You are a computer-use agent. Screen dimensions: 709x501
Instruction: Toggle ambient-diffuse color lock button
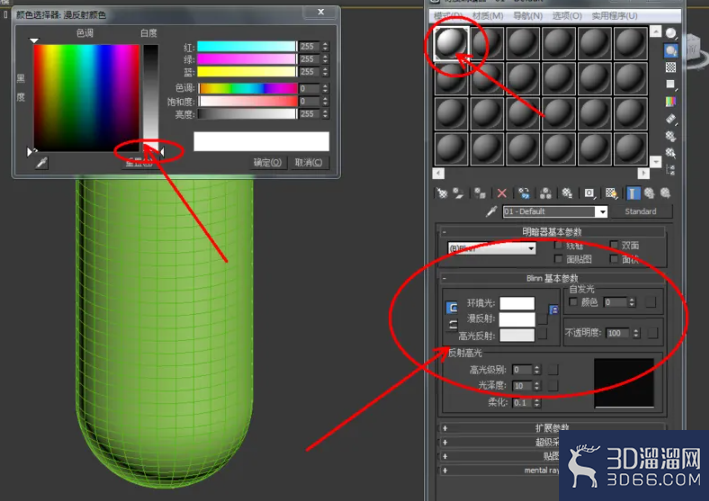click(452, 307)
